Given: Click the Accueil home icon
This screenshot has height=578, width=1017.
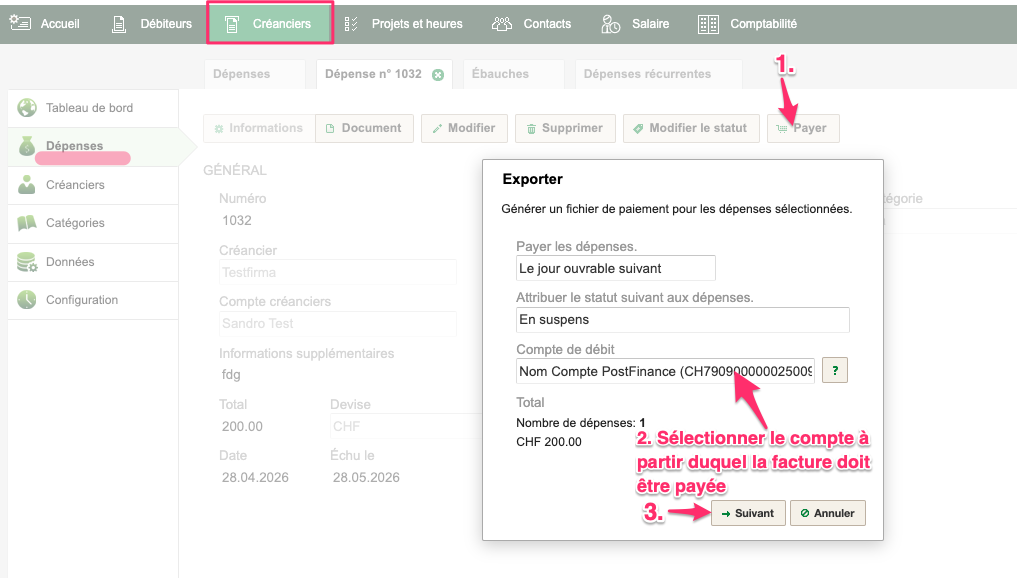Looking at the screenshot, I should point(20,23).
